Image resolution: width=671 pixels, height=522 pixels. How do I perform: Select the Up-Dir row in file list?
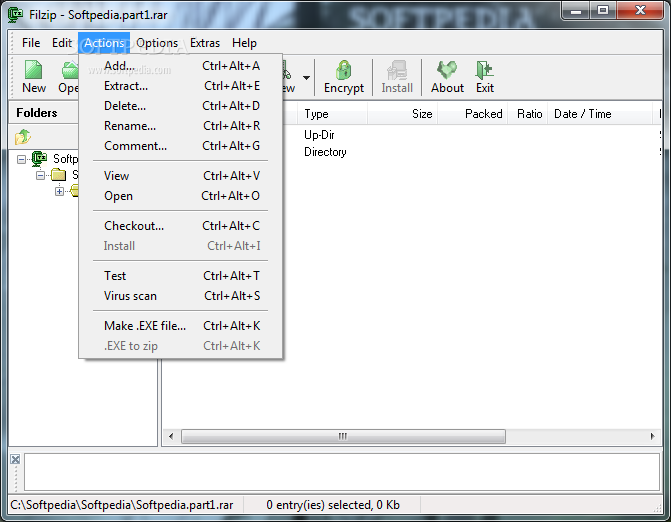point(473,135)
